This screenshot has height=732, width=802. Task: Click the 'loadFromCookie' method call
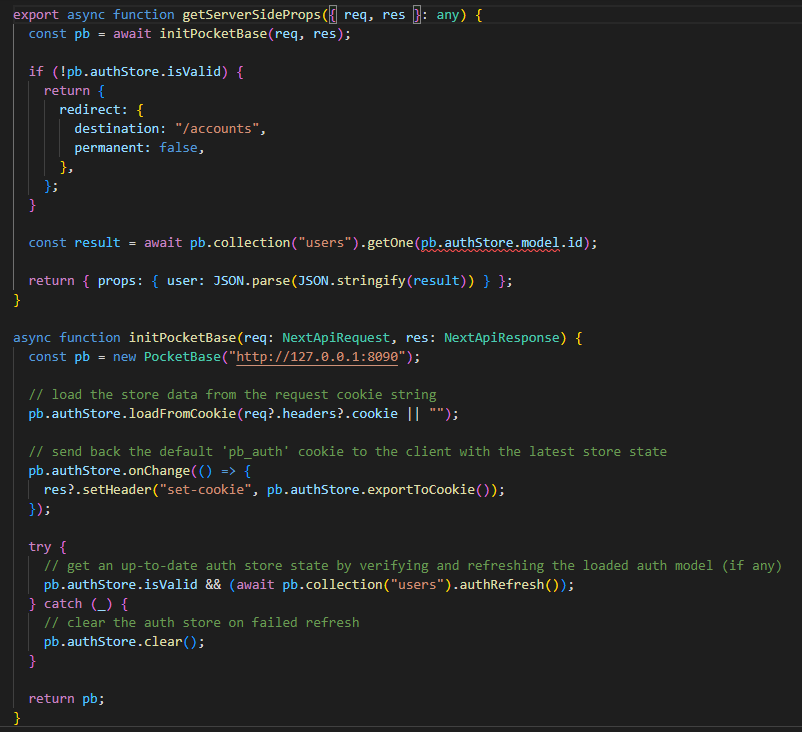pos(182,413)
